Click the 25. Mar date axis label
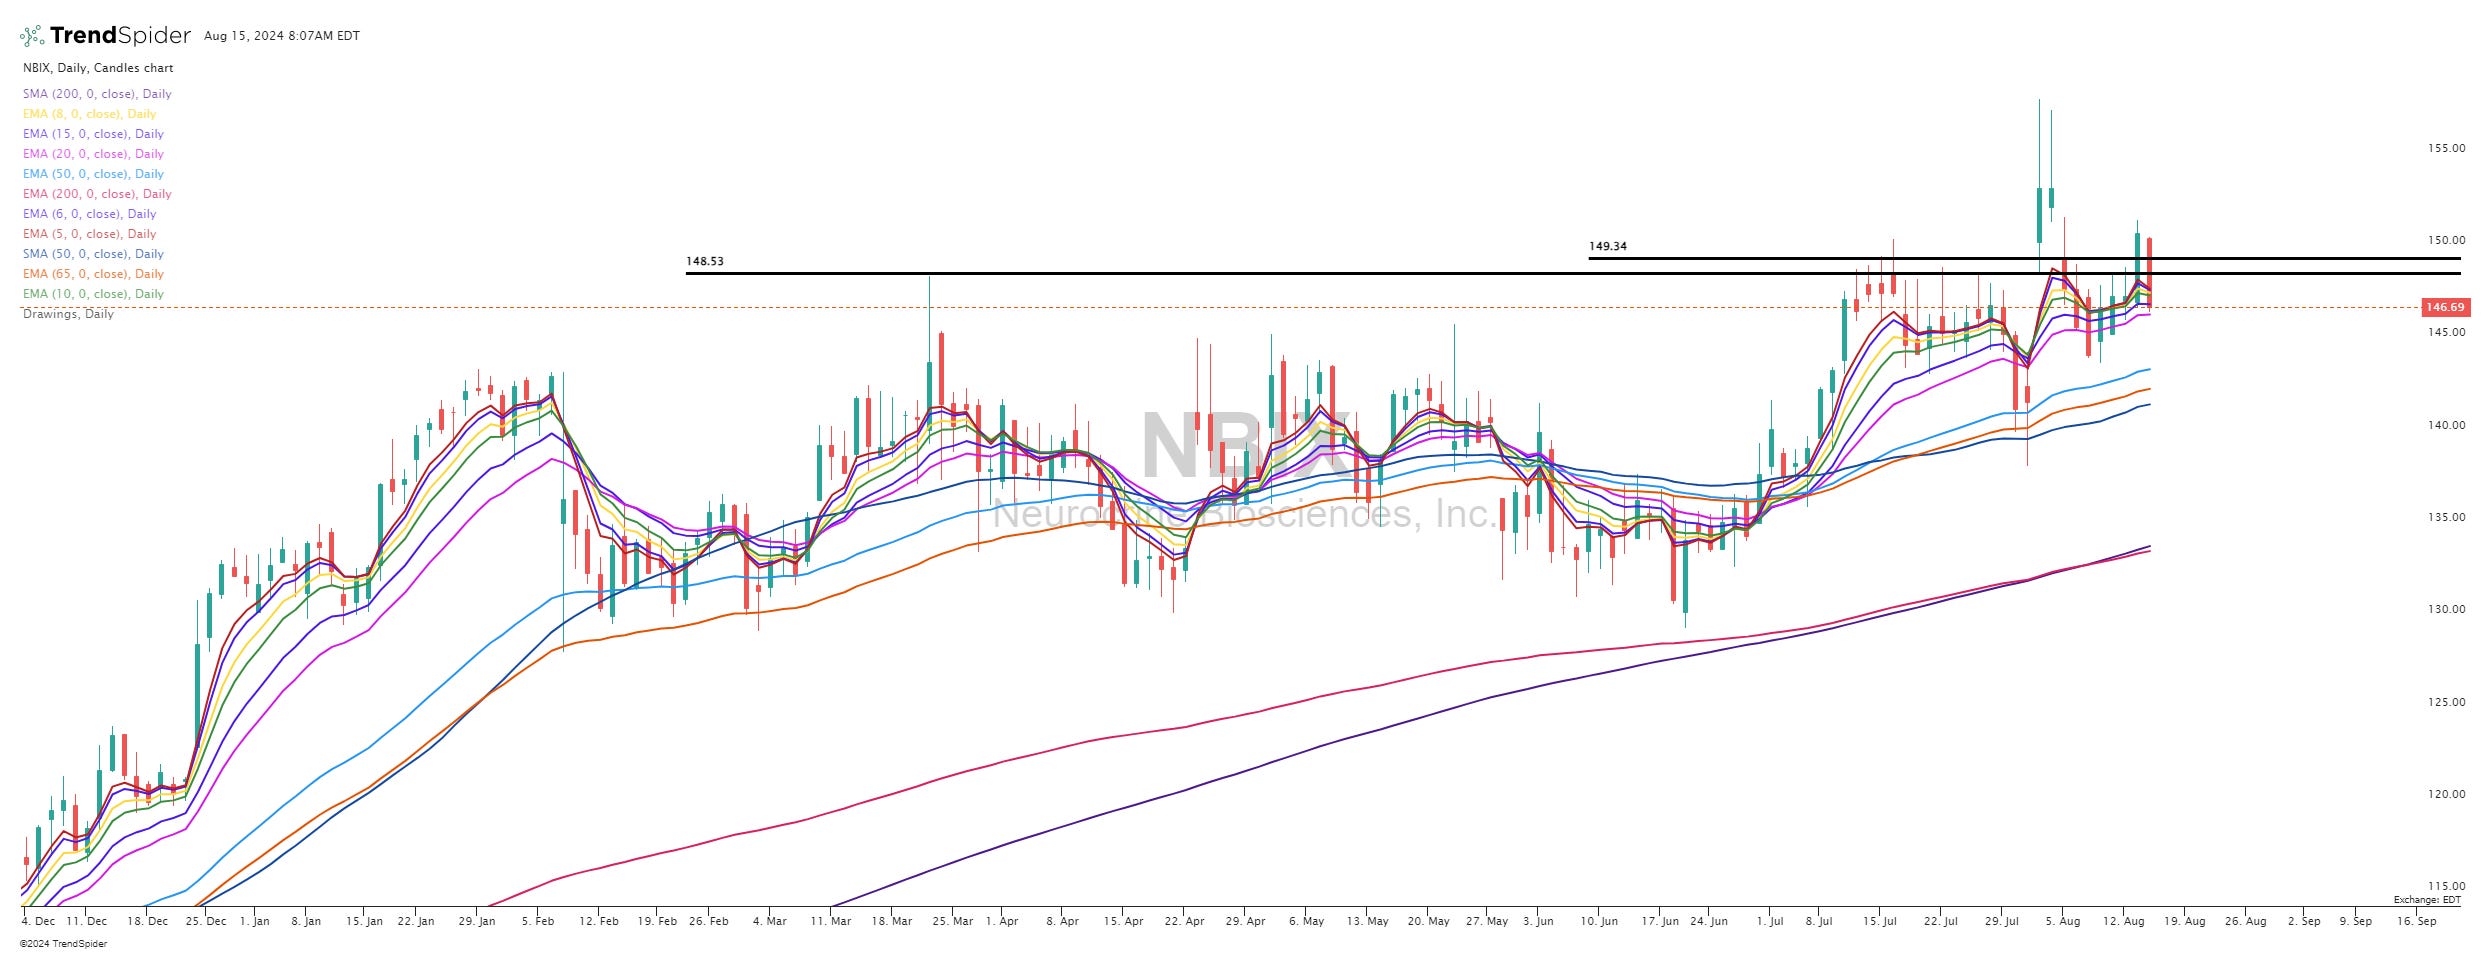This screenshot has width=2491, height=953. point(952,921)
